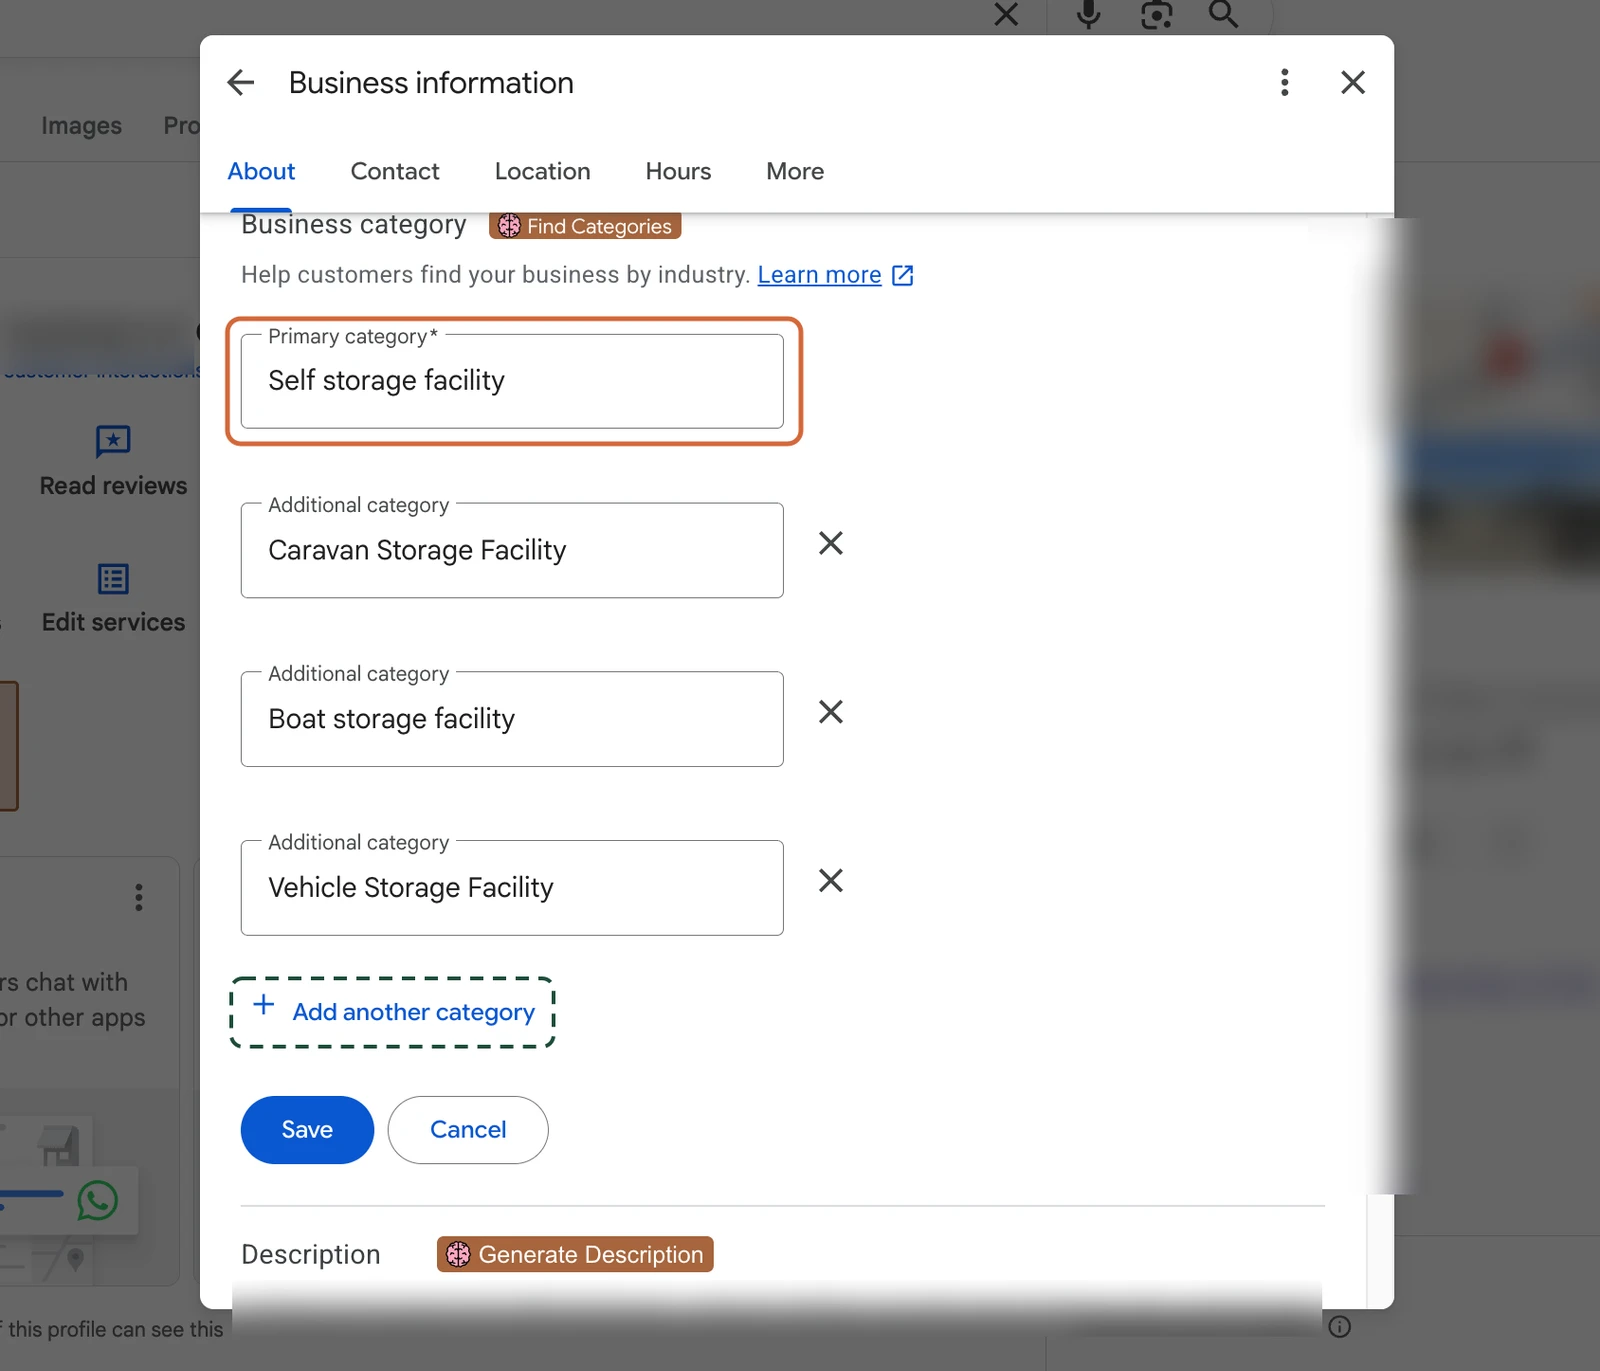Viewport: 1600px width, 1371px height.
Task: Click the info icon at bottom right of page
Action: point(1340,1327)
